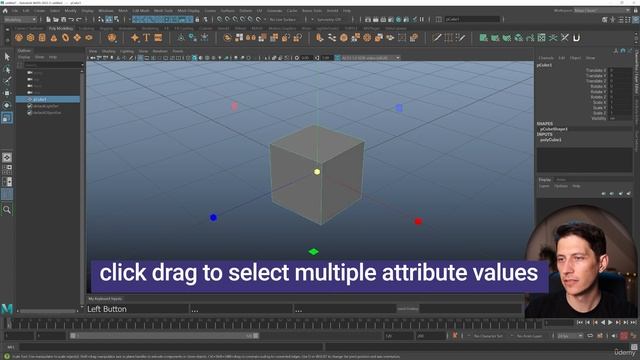The image size is (640, 360).
Task: Click the first green shelf icon
Action: 483,38
